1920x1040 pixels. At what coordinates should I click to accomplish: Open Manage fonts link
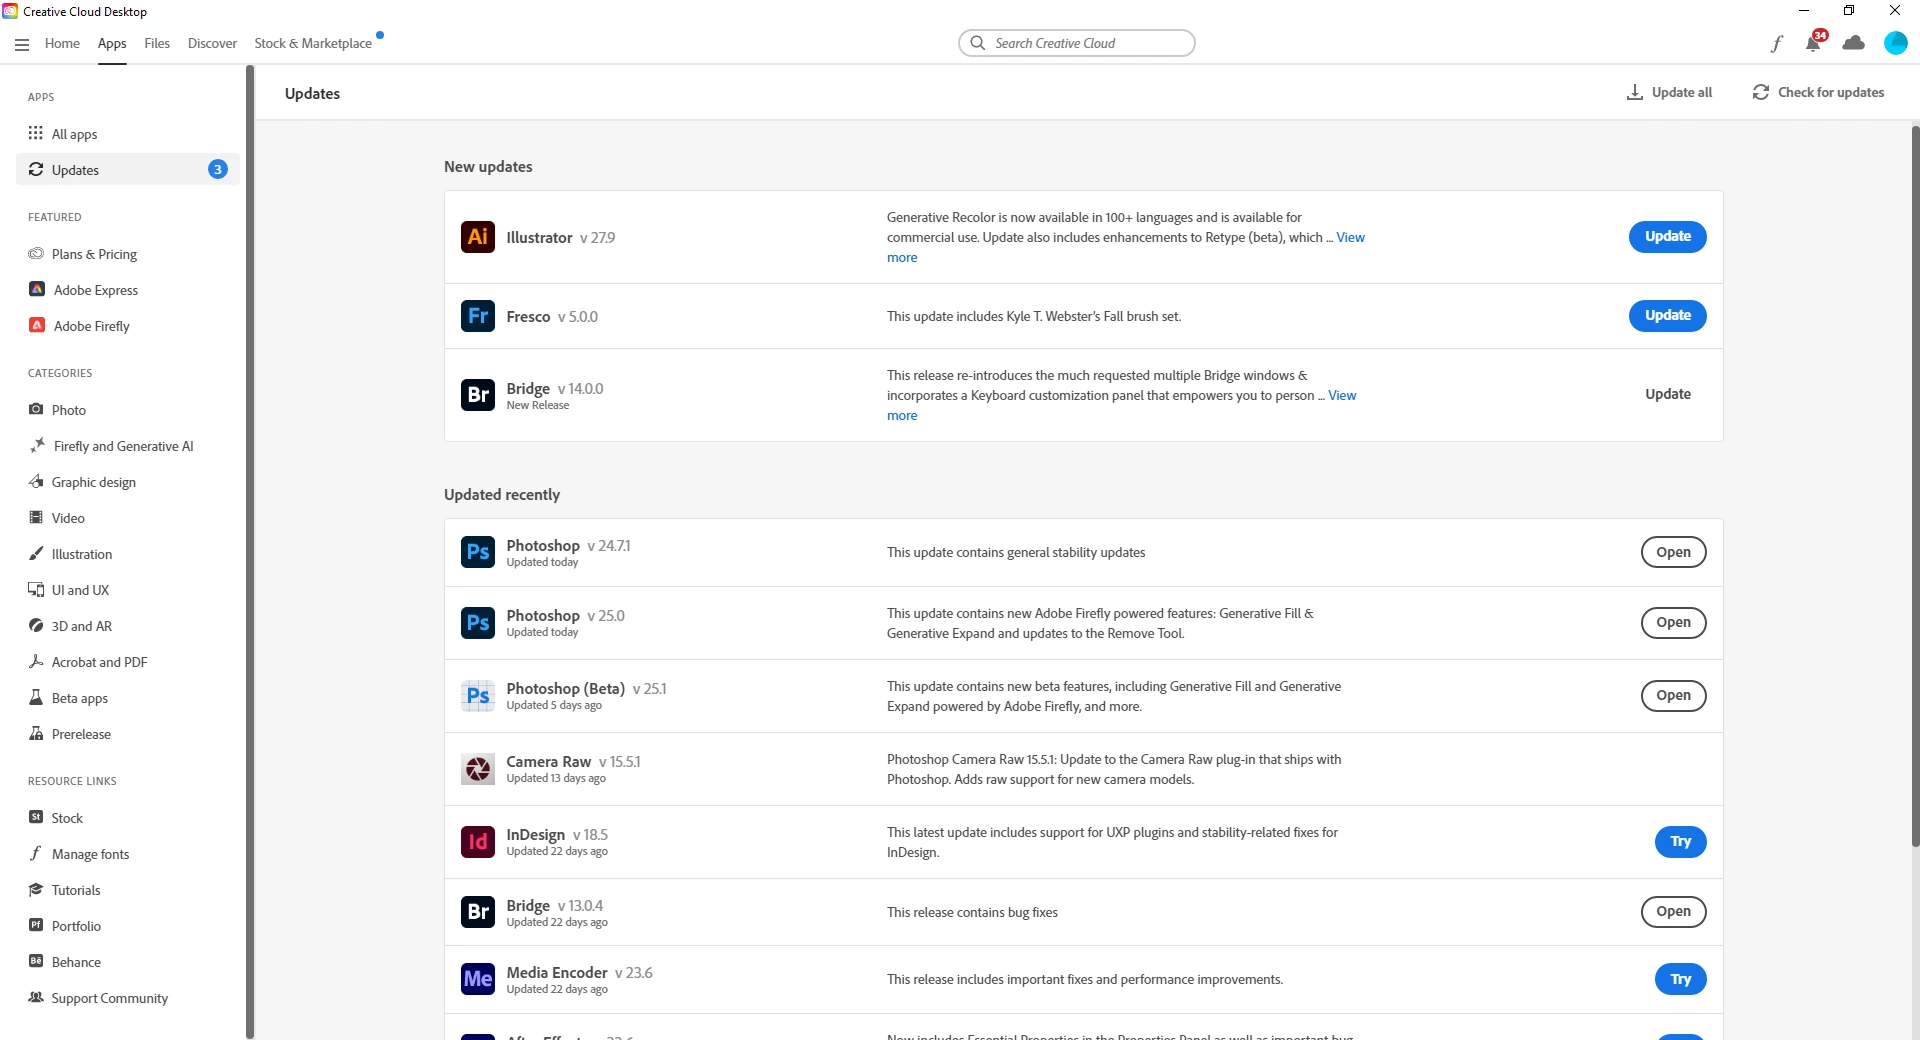coord(90,854)
